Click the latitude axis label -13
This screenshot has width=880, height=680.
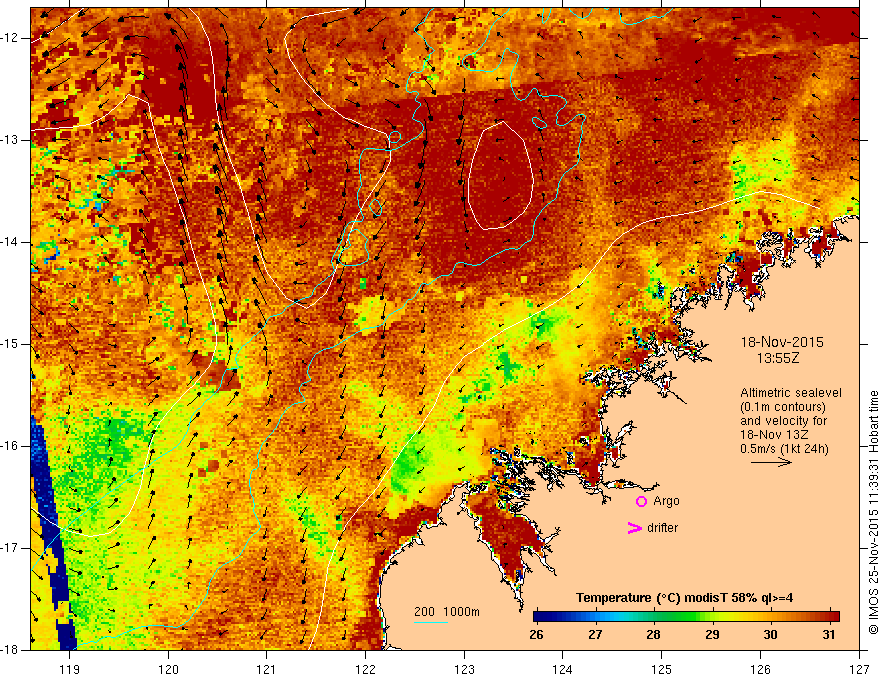11,140
